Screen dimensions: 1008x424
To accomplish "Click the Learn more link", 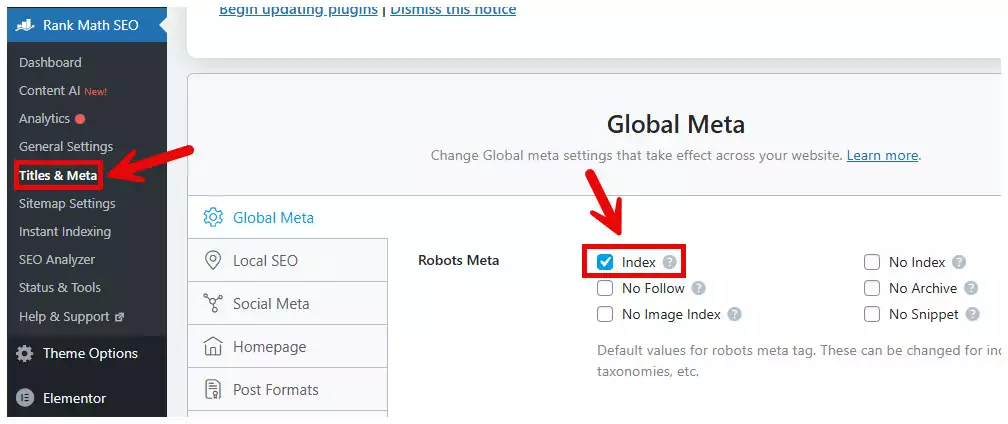I will [x=882, y=155].
